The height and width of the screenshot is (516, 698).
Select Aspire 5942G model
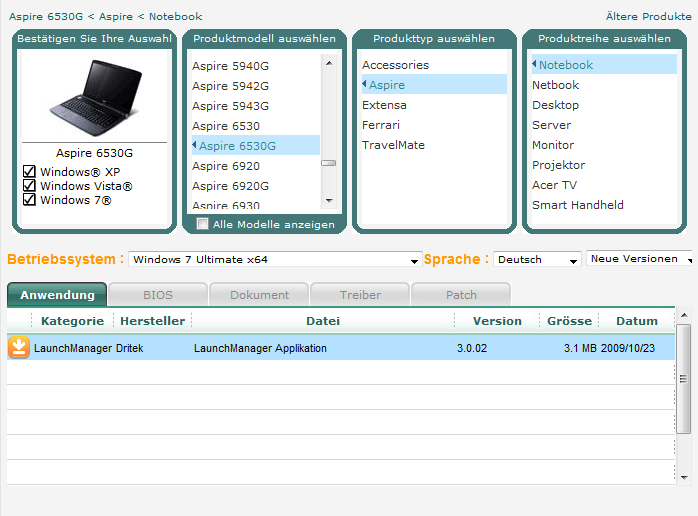pos(230,86)
